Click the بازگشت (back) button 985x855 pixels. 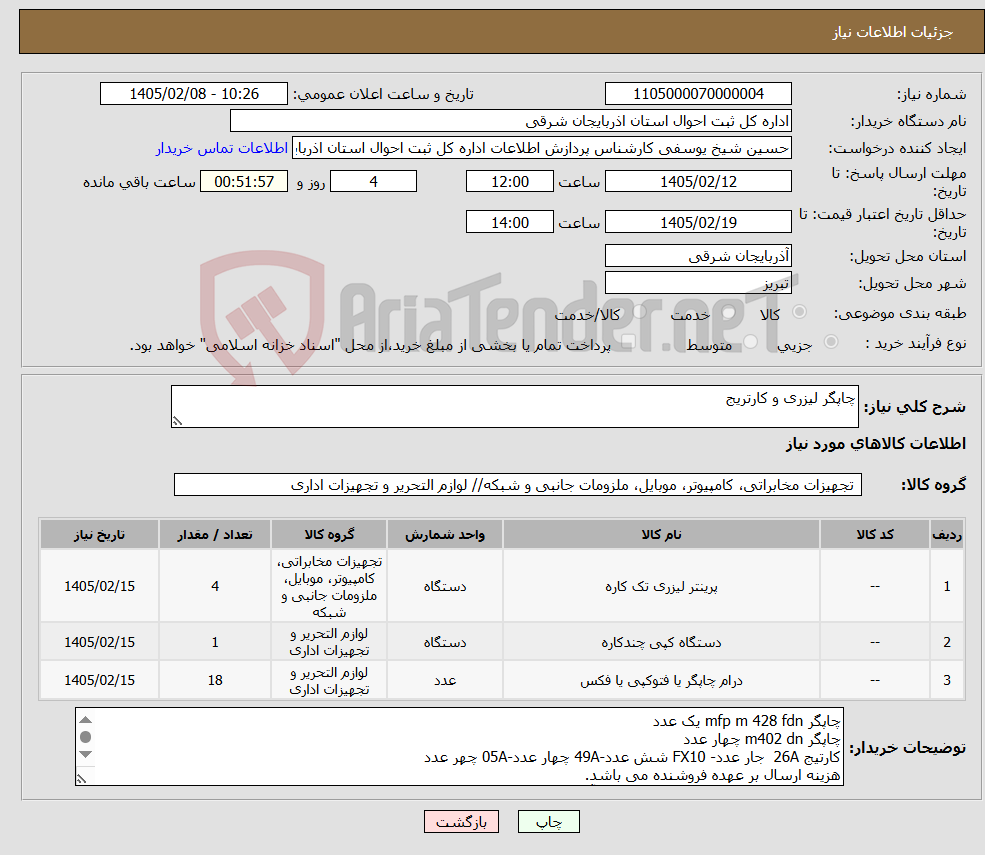[x=461, y=822]
